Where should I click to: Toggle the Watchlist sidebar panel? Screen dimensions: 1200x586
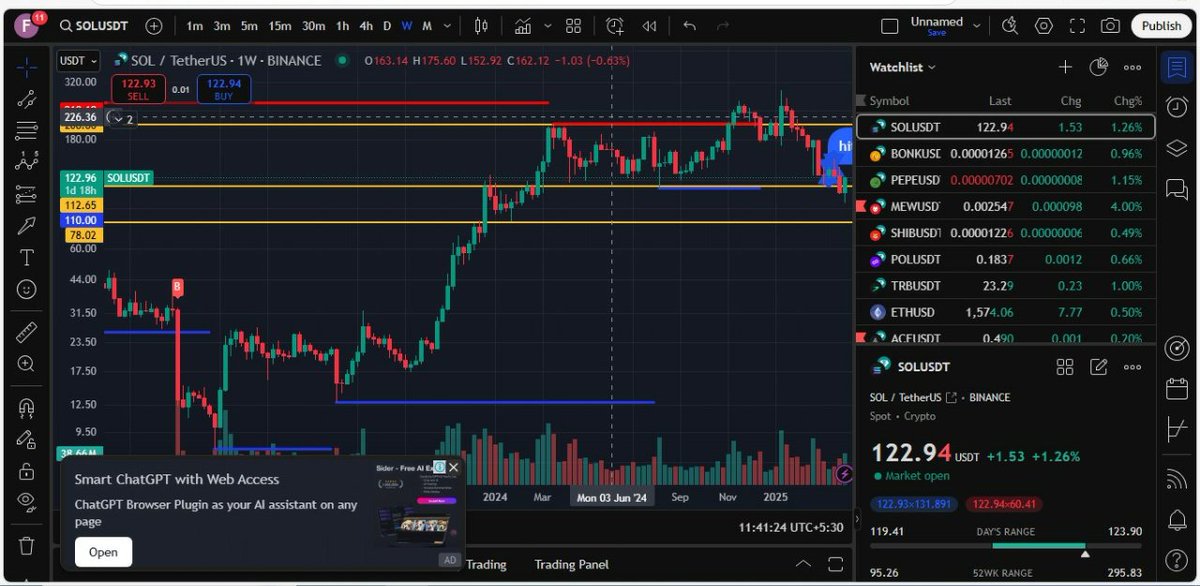1176,67
